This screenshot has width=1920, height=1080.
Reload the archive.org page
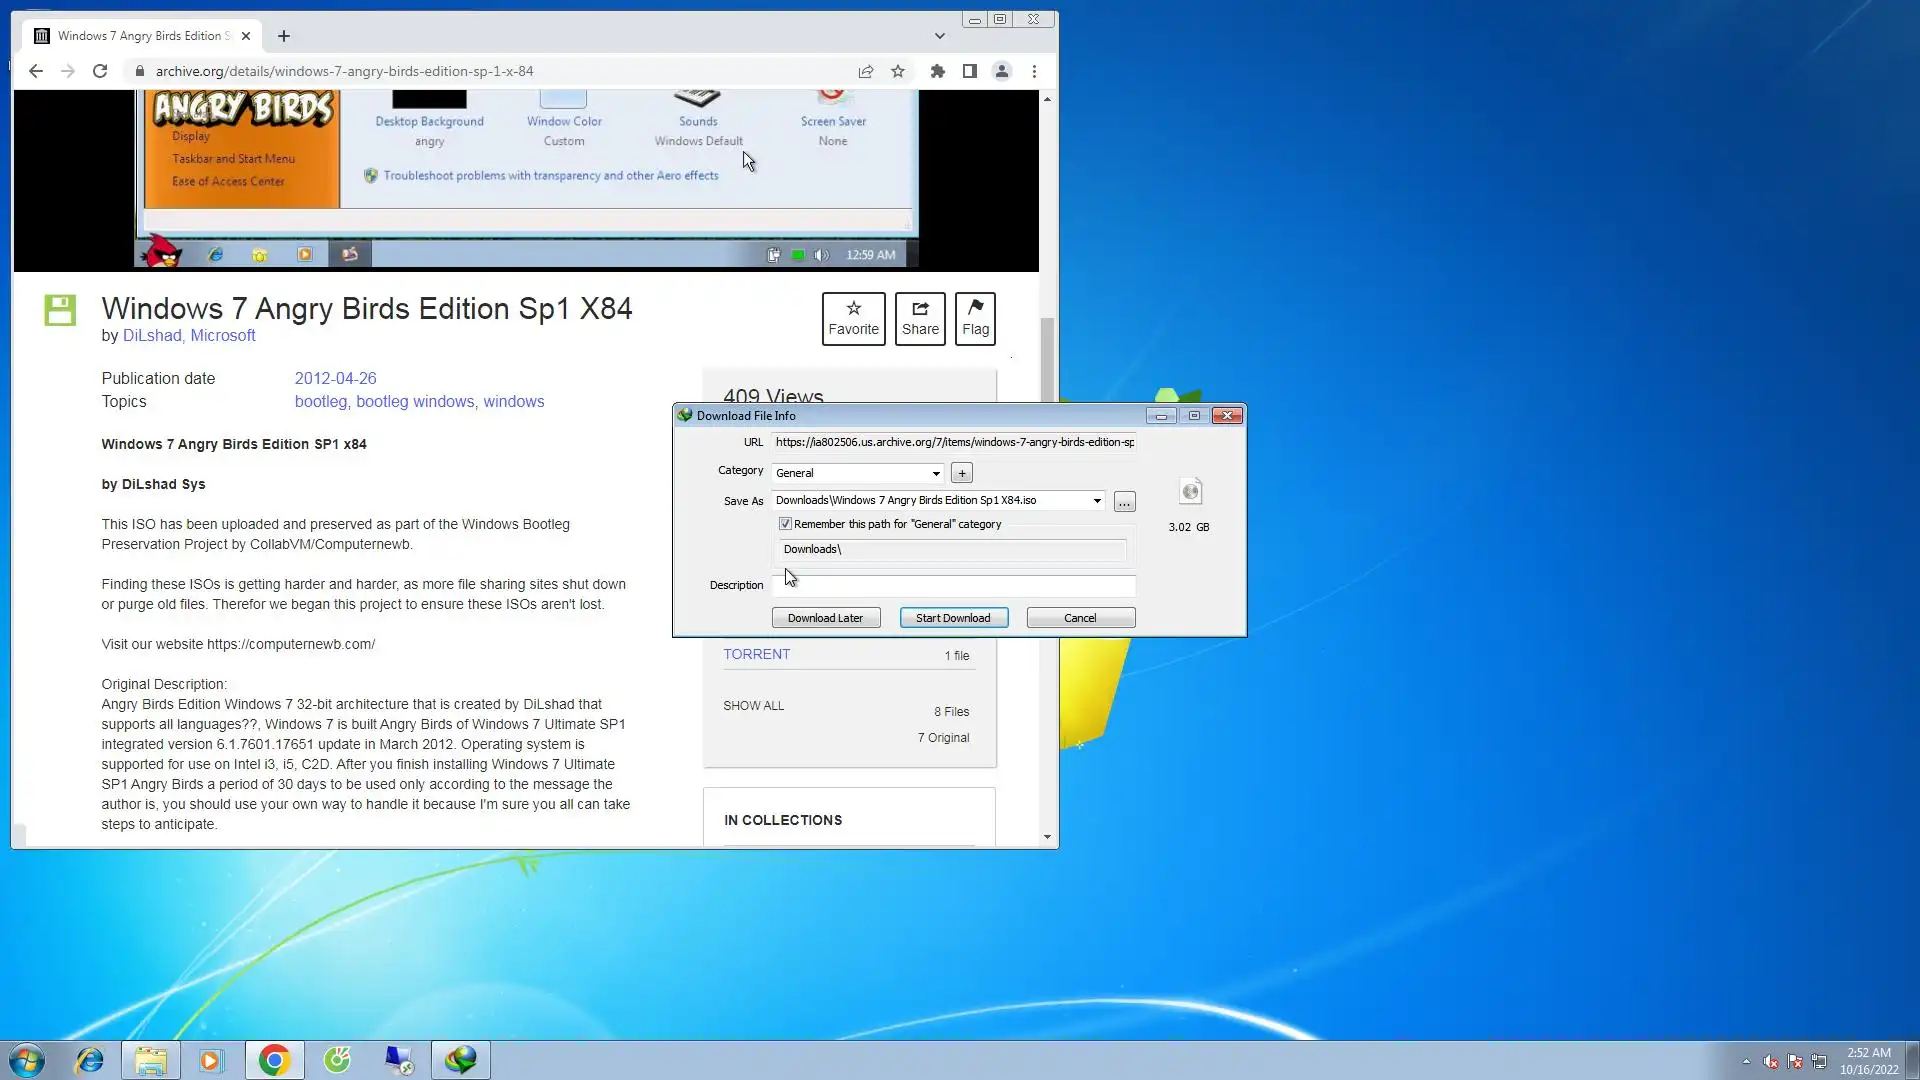[x=100, y=71]
